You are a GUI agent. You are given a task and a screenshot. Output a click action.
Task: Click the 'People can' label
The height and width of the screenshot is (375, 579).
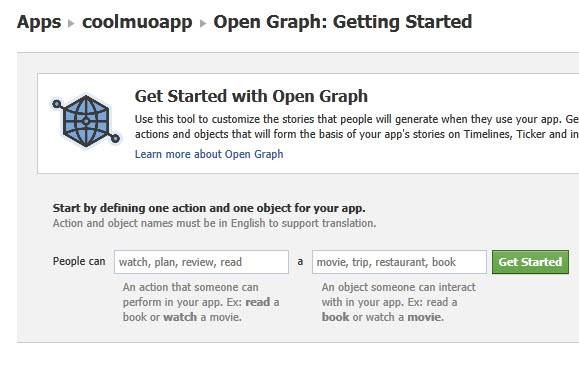79,261
